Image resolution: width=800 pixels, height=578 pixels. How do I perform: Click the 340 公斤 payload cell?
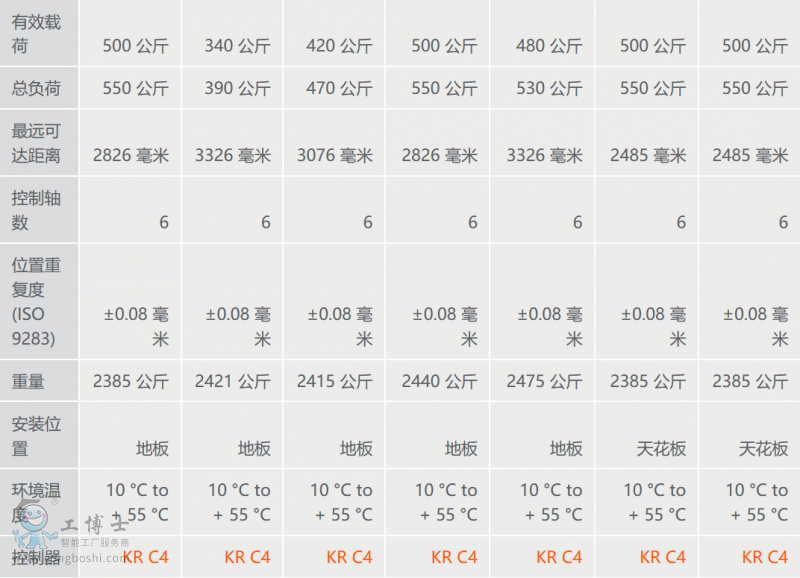pos(237,46)
